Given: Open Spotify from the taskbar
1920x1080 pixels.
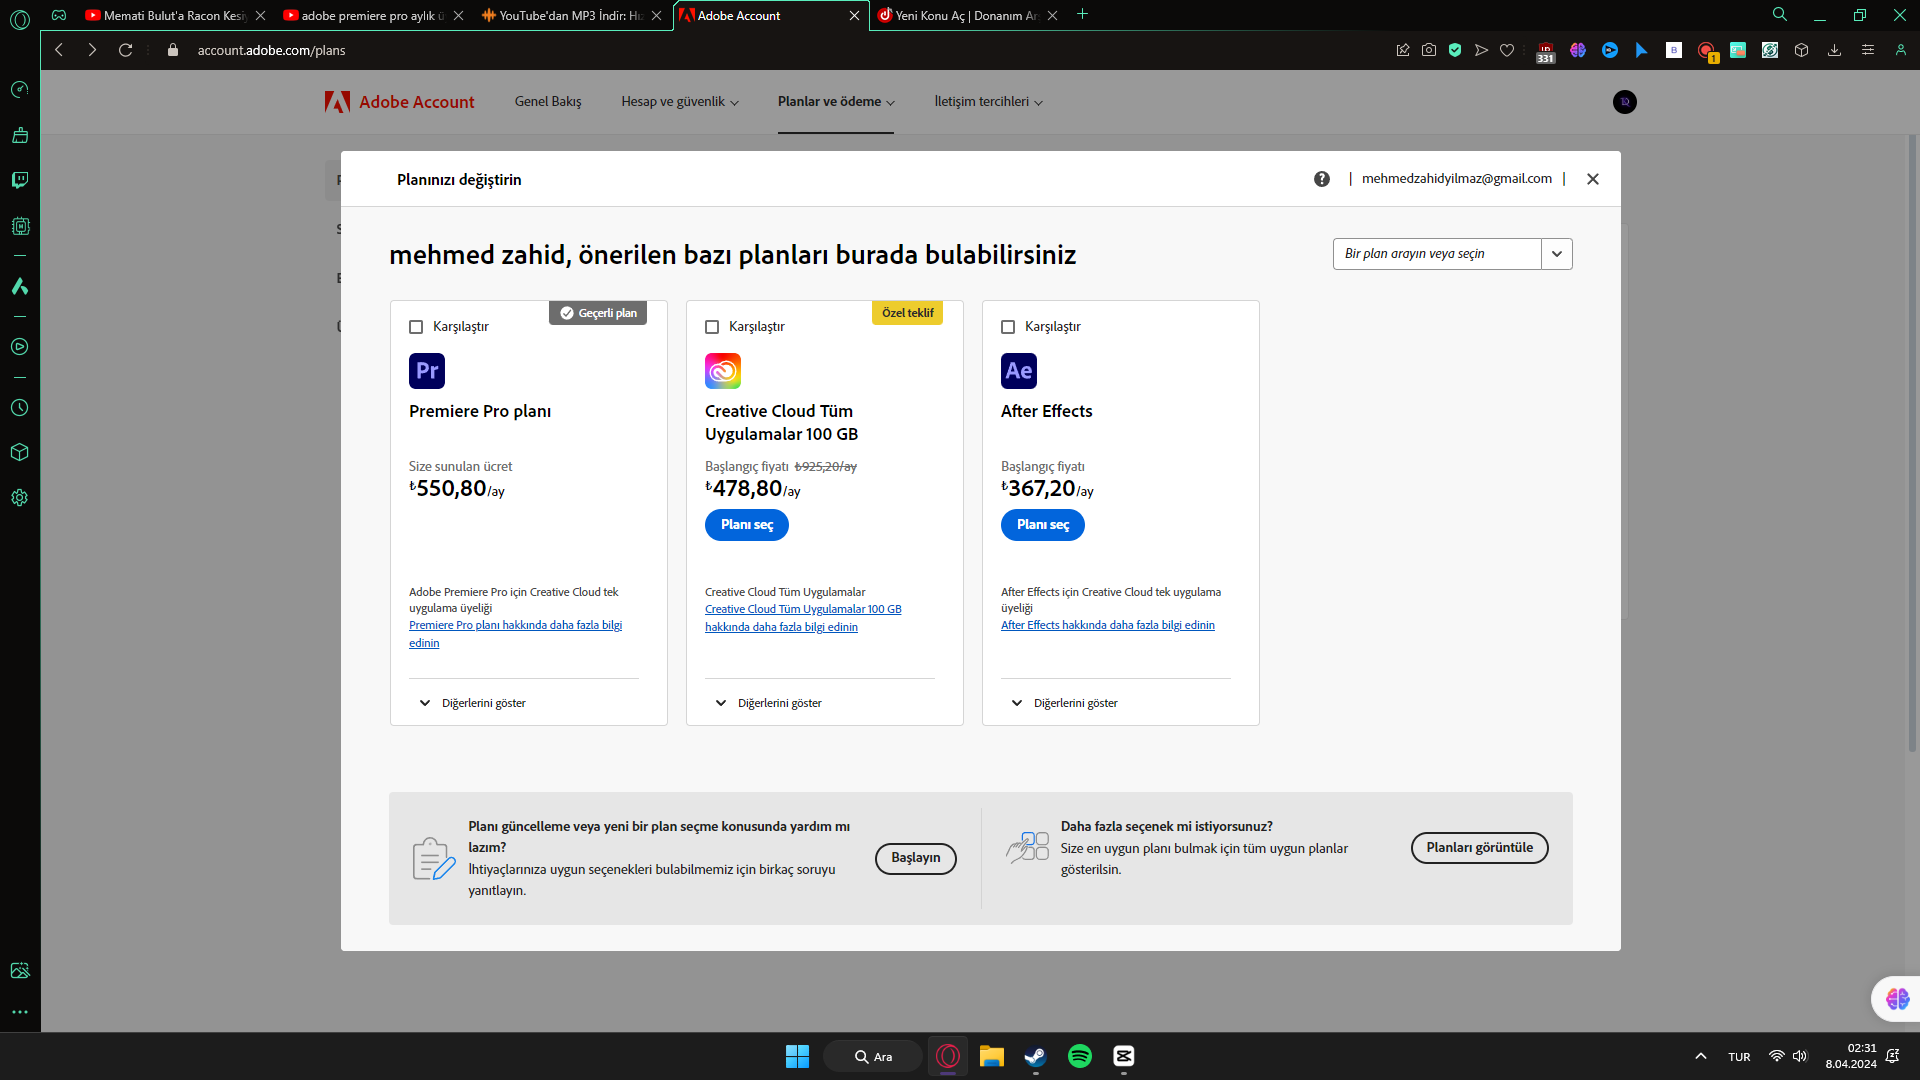Looking at the screenshot, I should 1079,1056.
